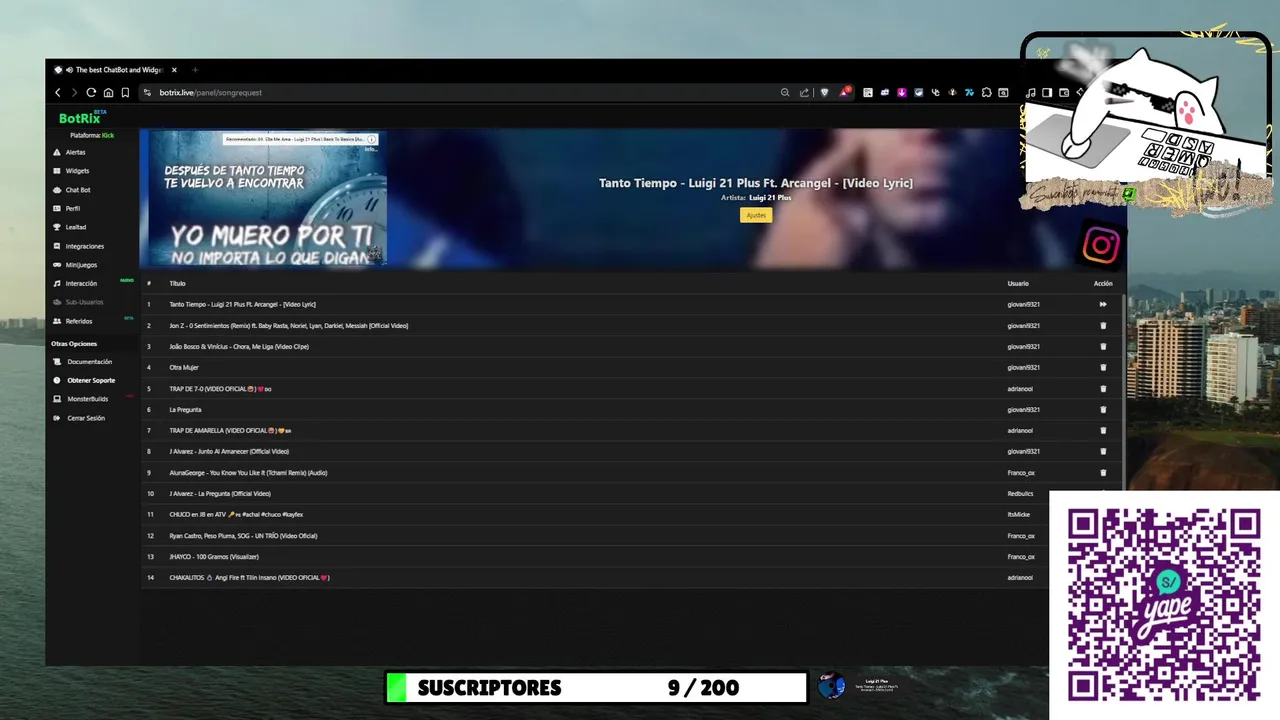Click Obtener Soporte
The width and height of the screenshot is (1280, 720).
pos(90,380)
